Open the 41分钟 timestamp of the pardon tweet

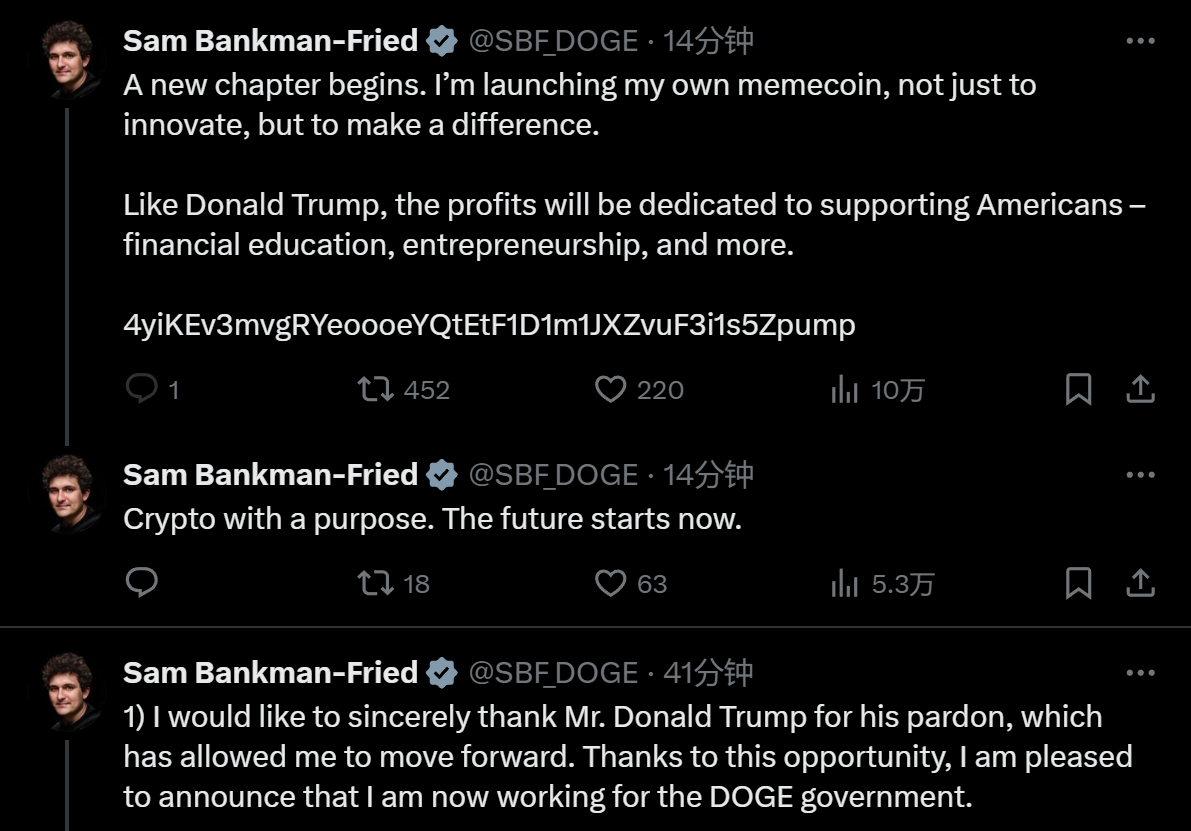tap(708, 673)
